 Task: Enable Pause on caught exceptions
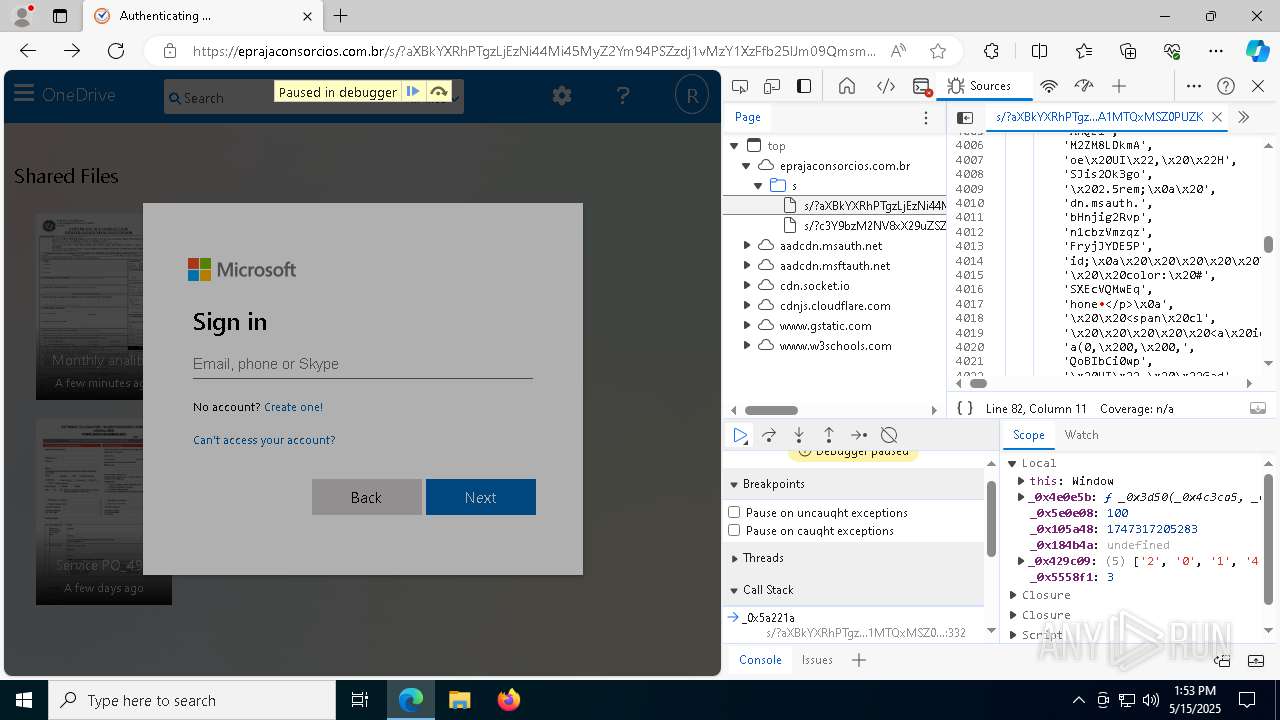click(734, 530)
